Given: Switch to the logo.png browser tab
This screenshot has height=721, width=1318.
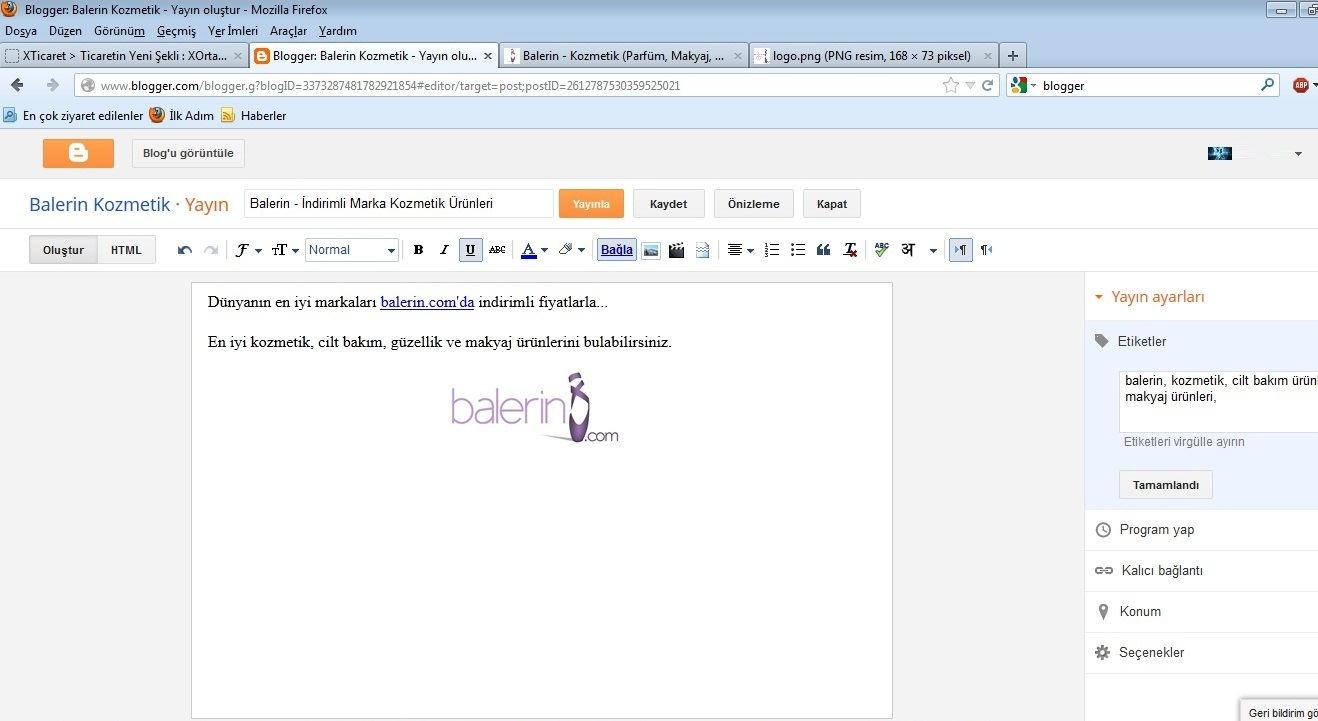Looking at the screenshot, I should (874, 56).
